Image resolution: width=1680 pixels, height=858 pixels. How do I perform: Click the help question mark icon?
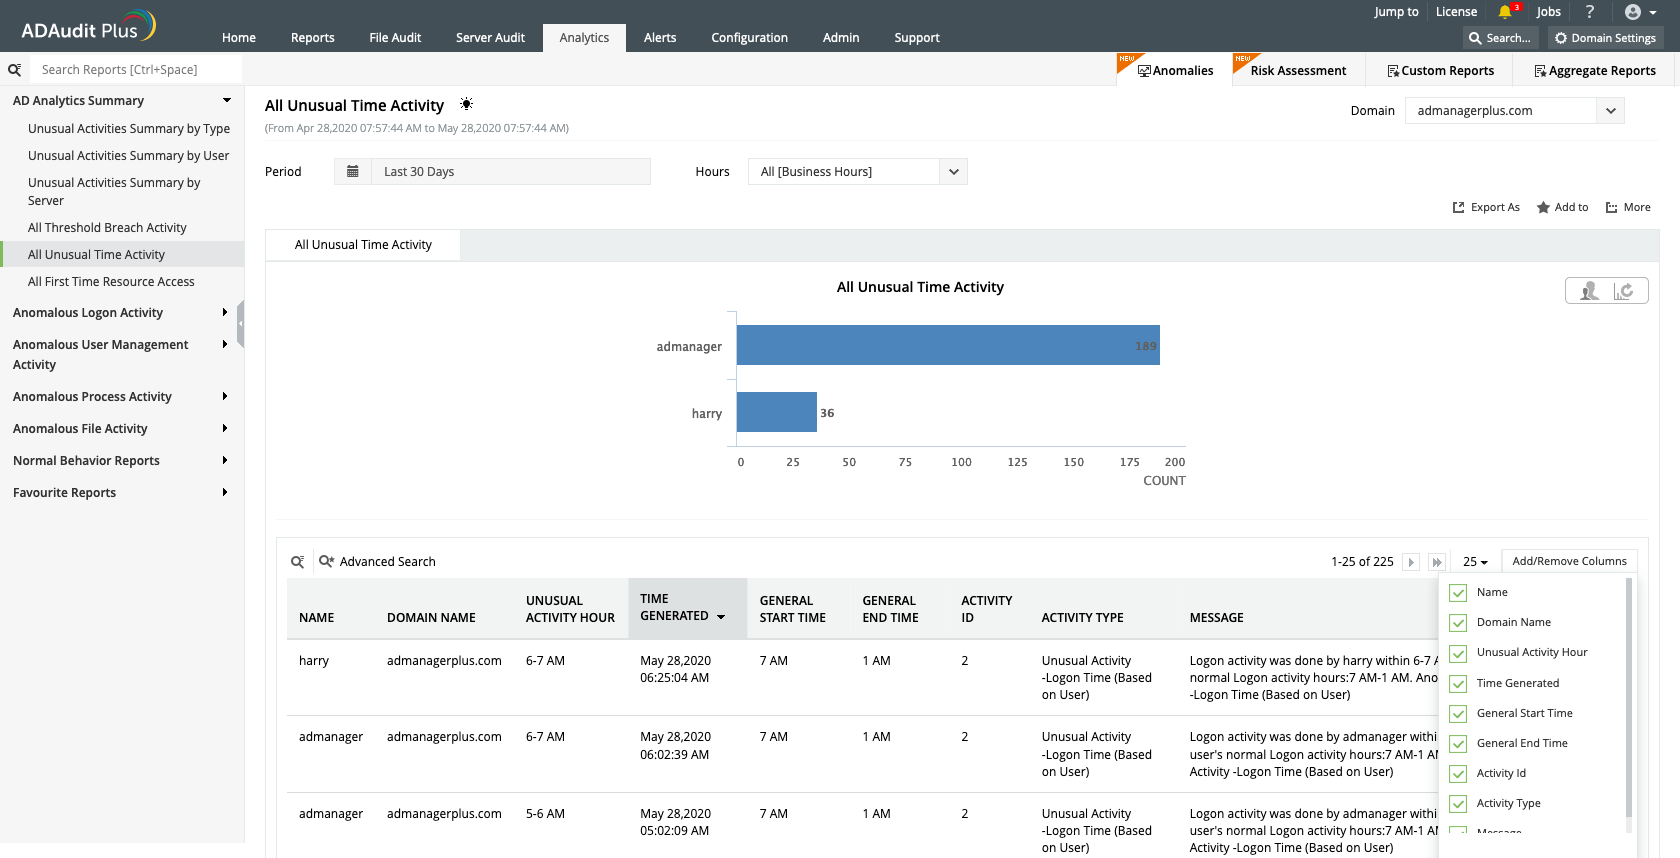1590,12
